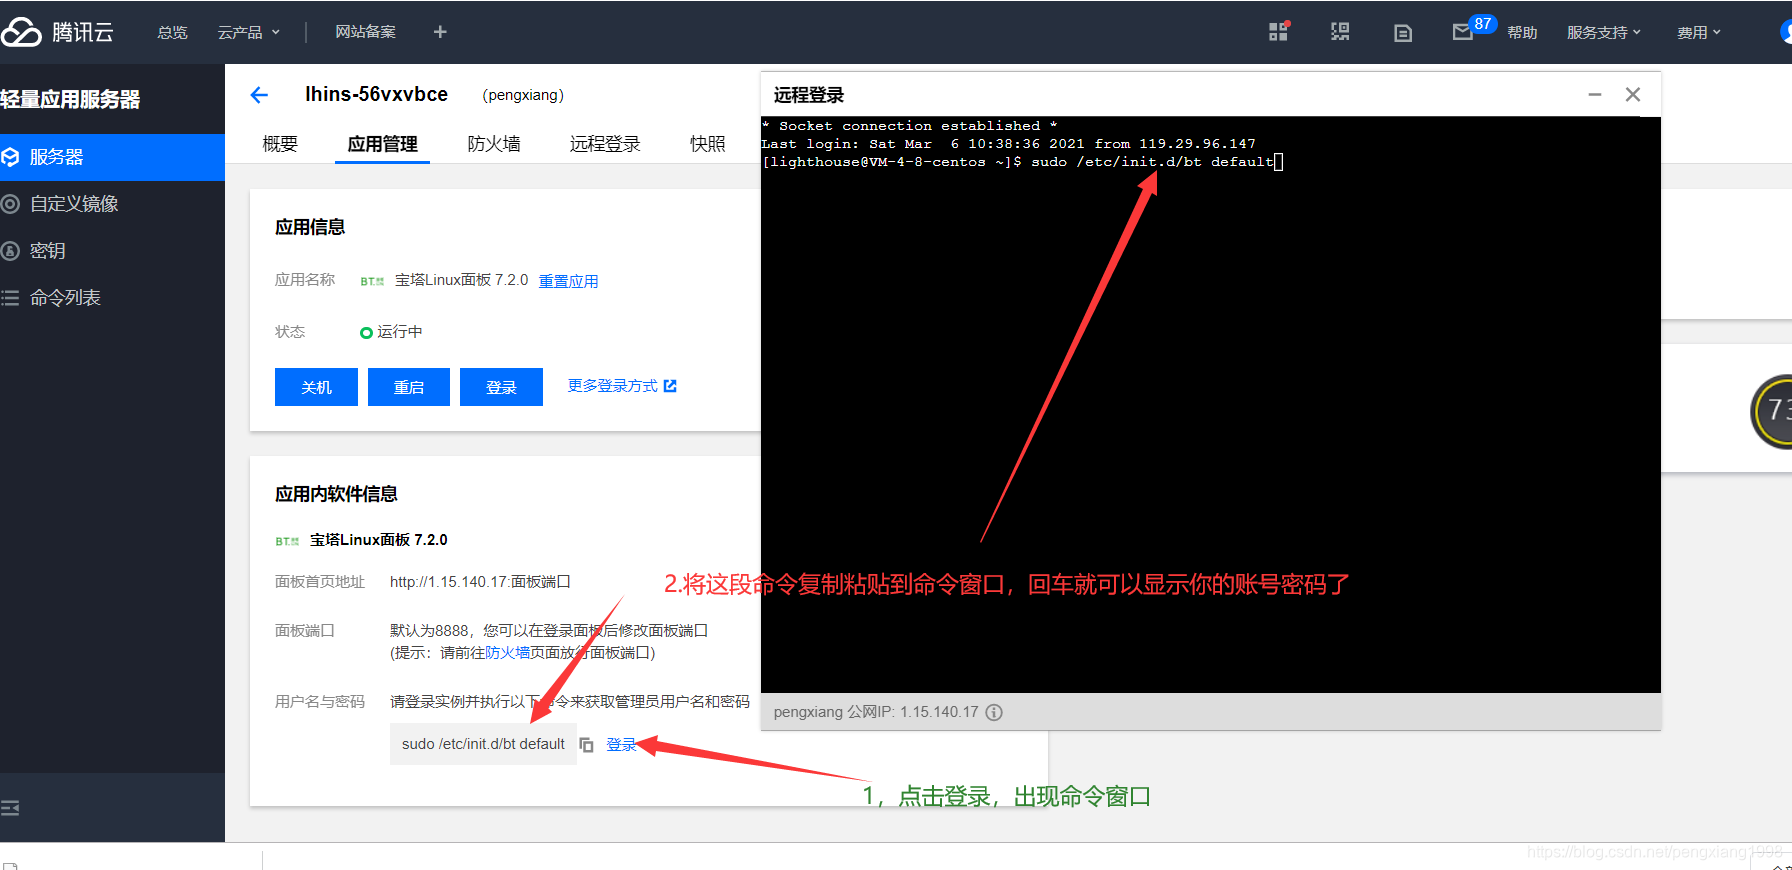Viewport: 1792px width, 870px height.
Task: Click the Tencent Cloud logo
Action: [x=57, y=32]
